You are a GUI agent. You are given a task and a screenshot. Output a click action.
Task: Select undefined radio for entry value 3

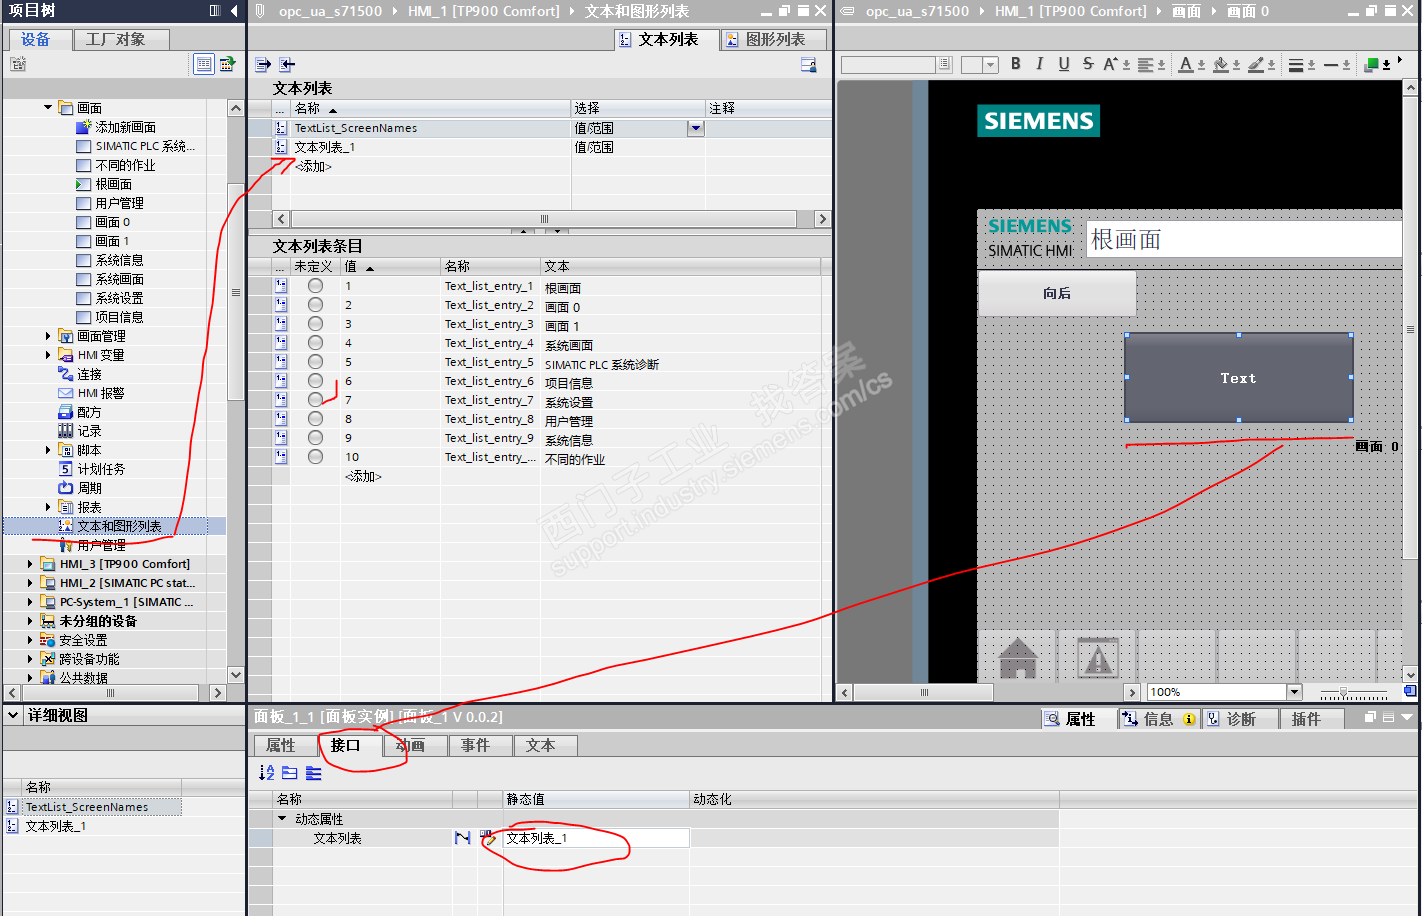point(315,324)
